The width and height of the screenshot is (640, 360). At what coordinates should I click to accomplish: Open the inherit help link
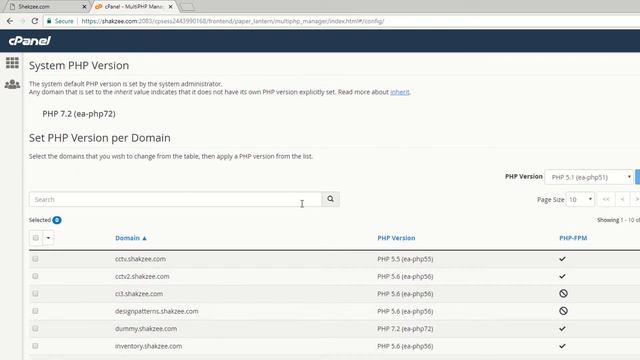tap(400, 92)
